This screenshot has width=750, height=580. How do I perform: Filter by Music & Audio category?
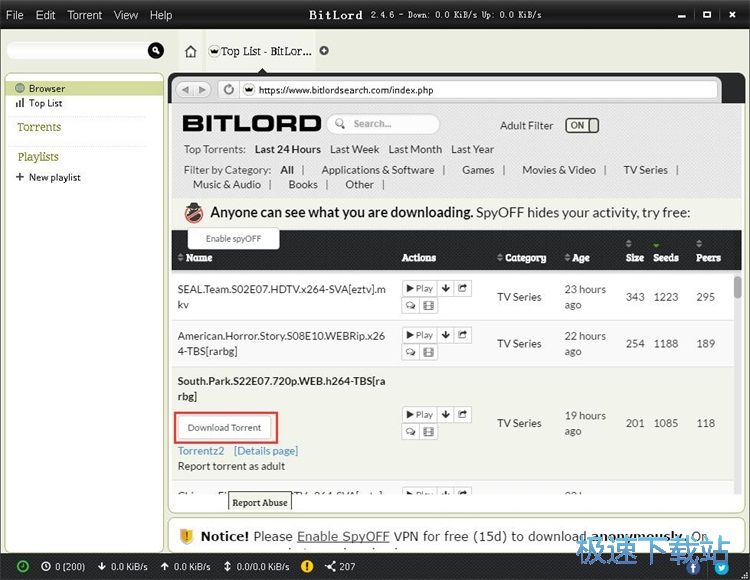coord(227,185)
